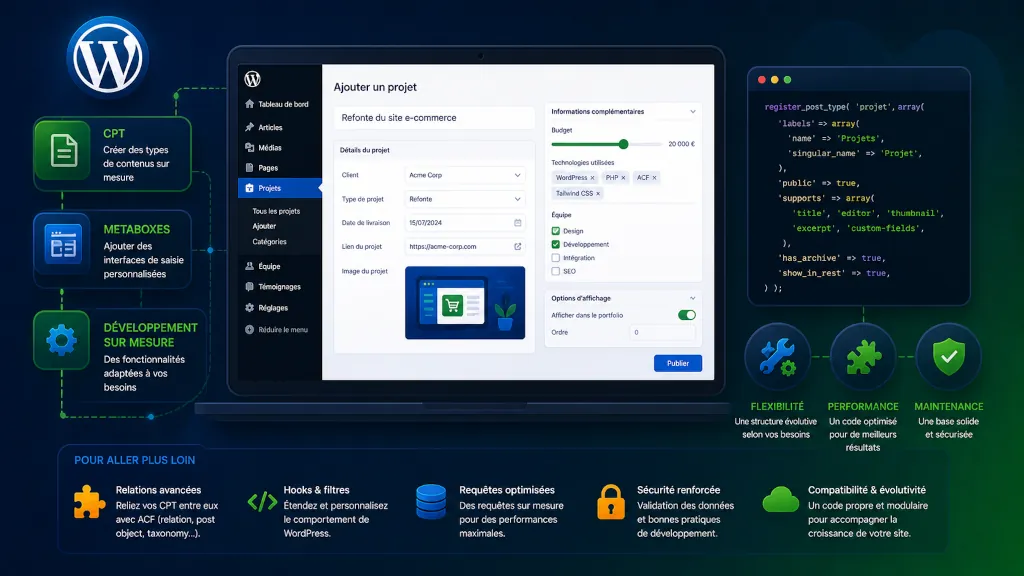Click the Ordre number field
Screen dimensions: 1024x576
662,332
